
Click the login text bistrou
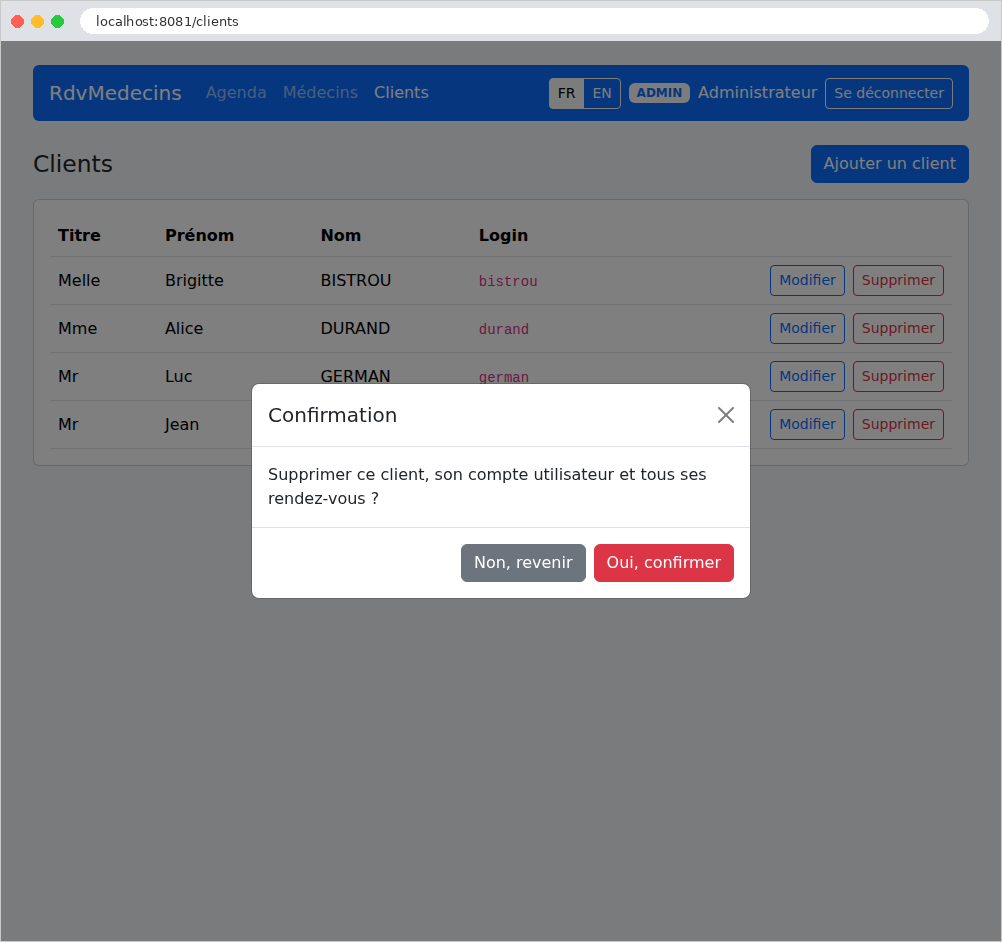point(508,281)
